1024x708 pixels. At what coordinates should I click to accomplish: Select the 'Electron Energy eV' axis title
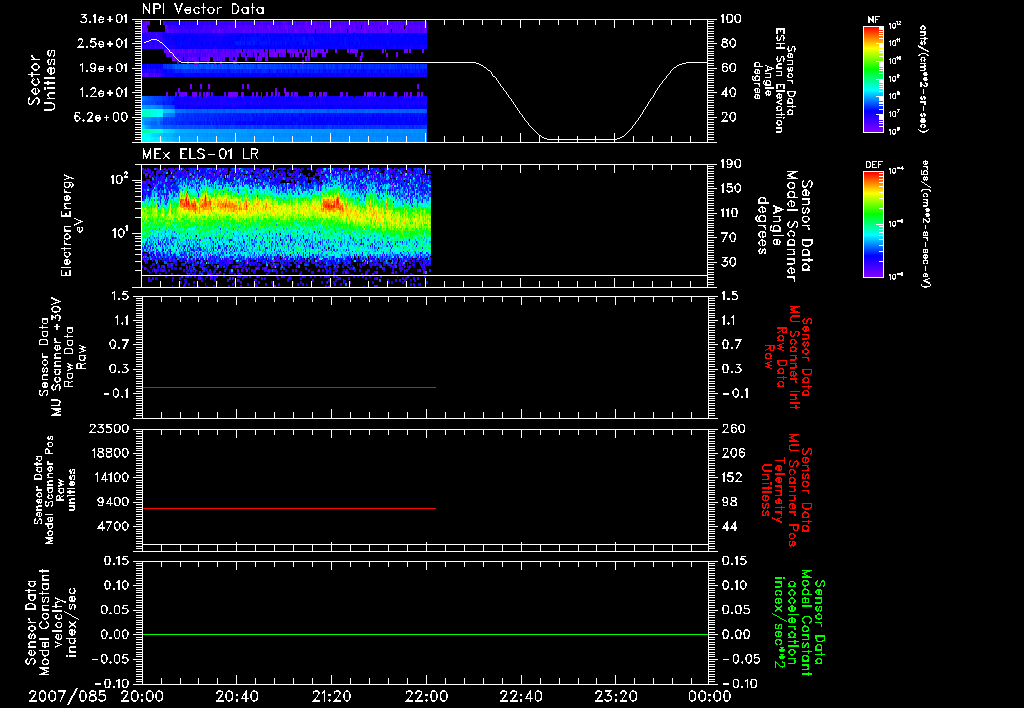click(73, 226)
